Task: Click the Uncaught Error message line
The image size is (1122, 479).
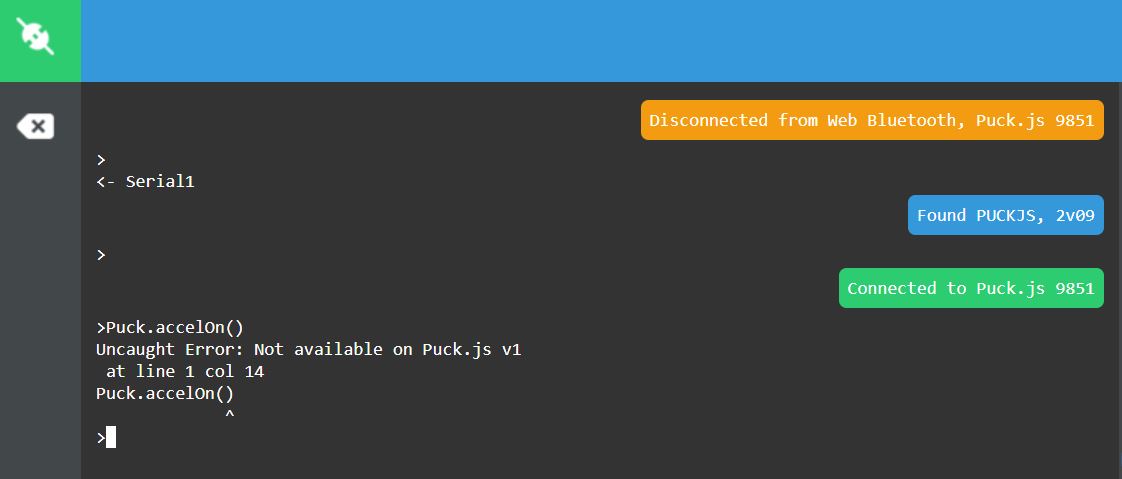Action: (308, 349)
